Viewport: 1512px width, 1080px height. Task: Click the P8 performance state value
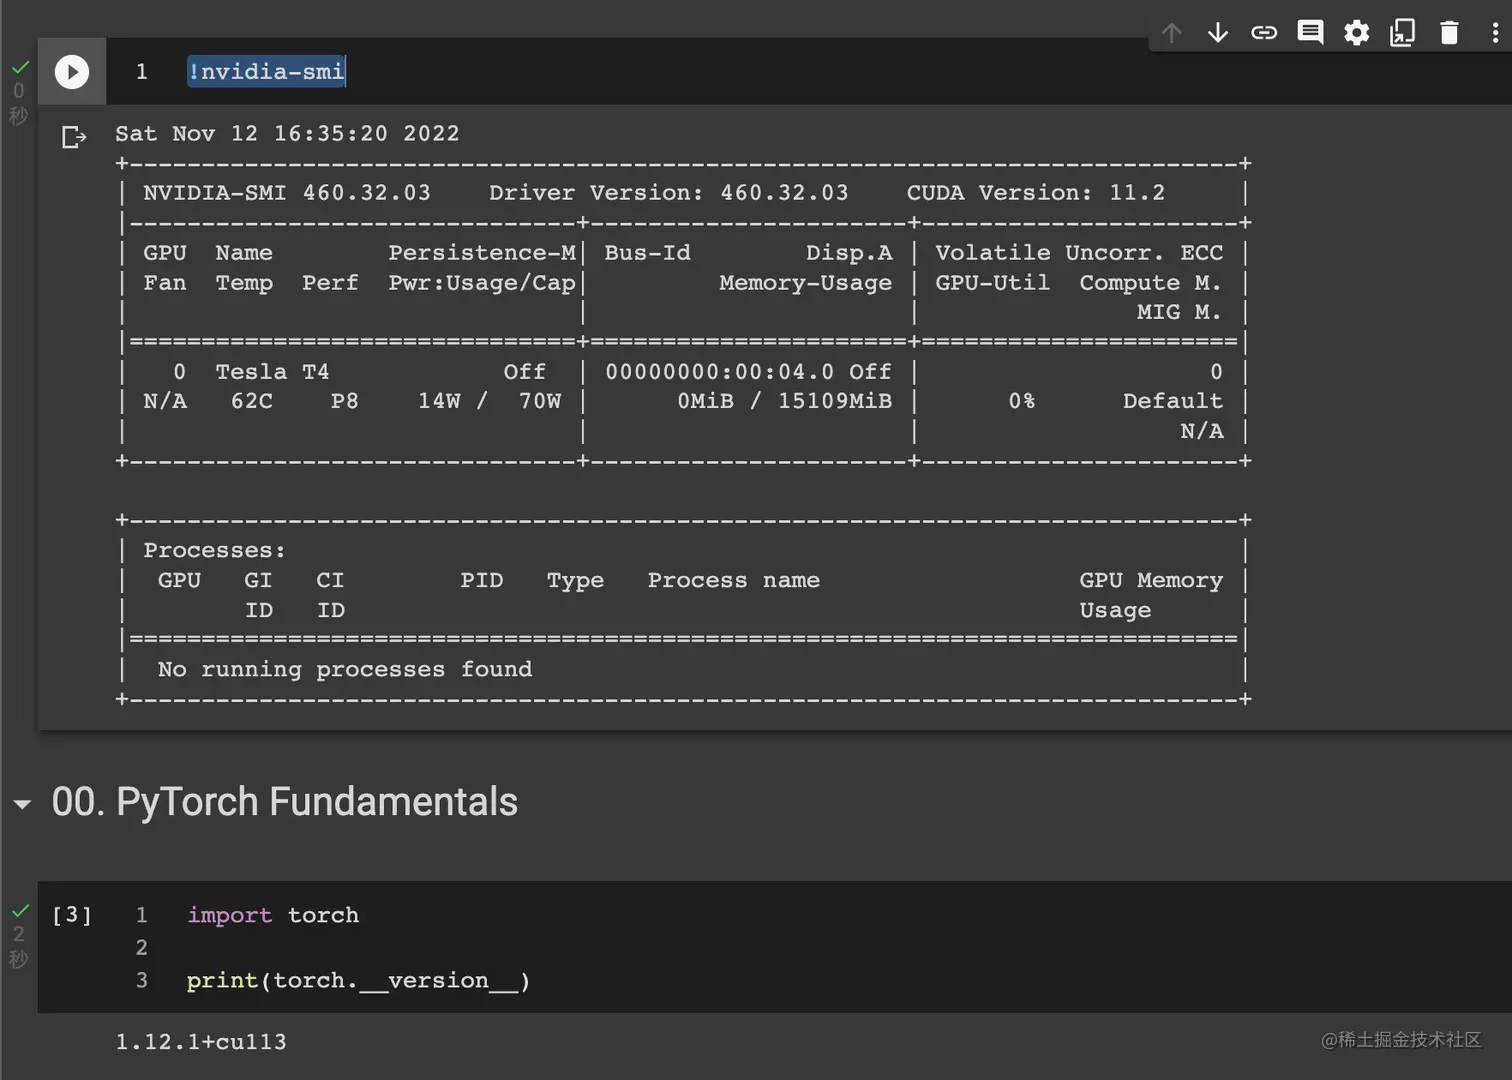(x=345, y=401)
